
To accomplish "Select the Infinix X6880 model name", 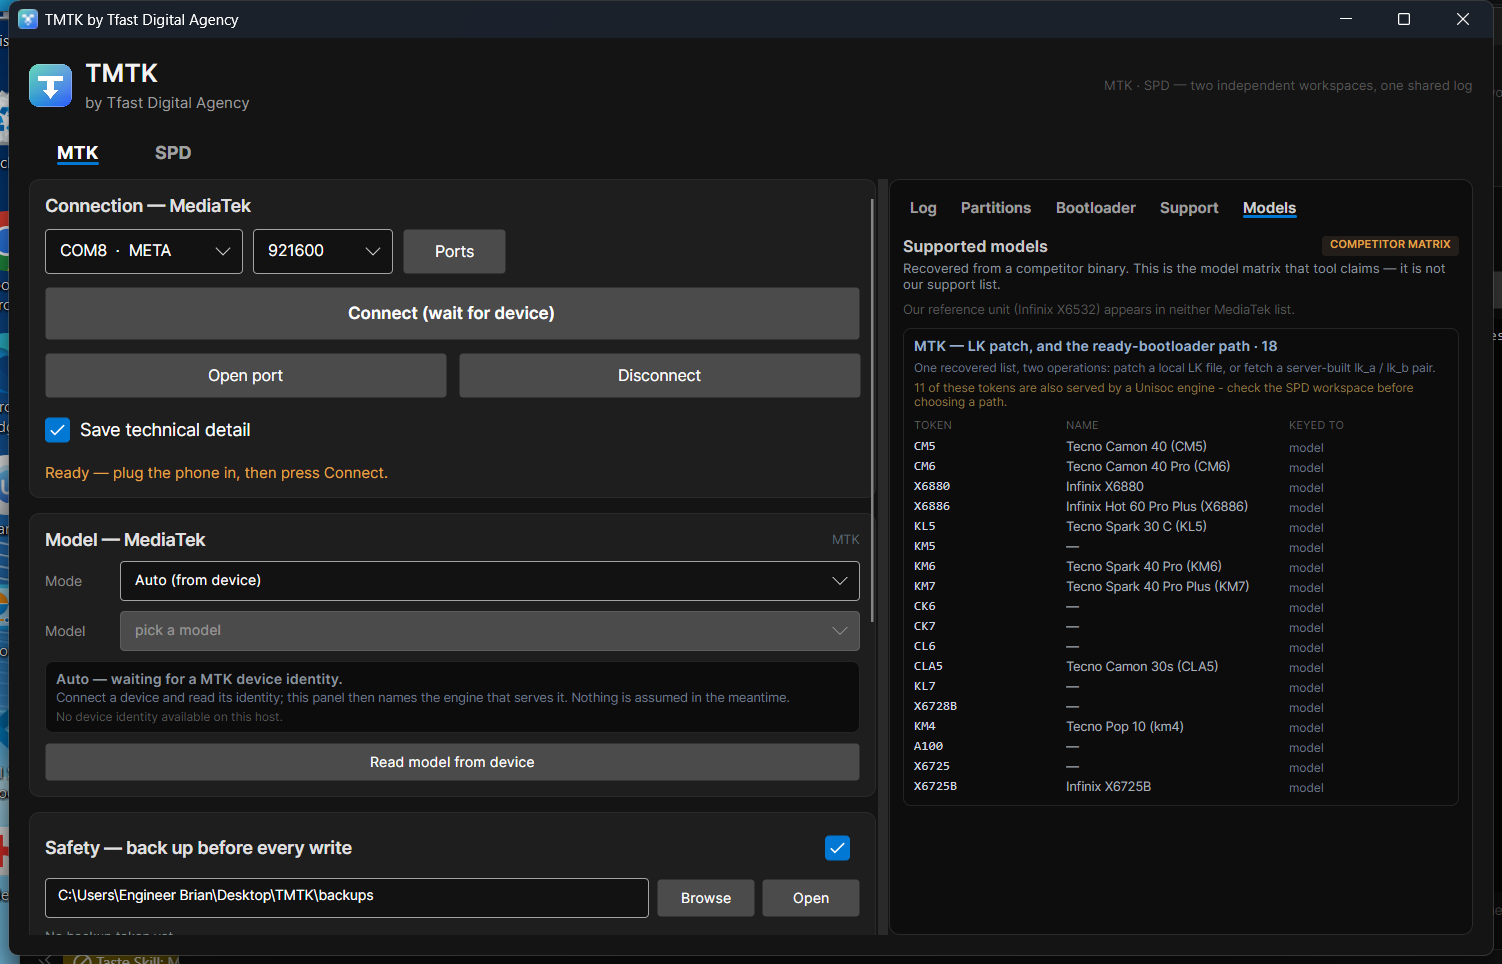I will coord(1105,487).
